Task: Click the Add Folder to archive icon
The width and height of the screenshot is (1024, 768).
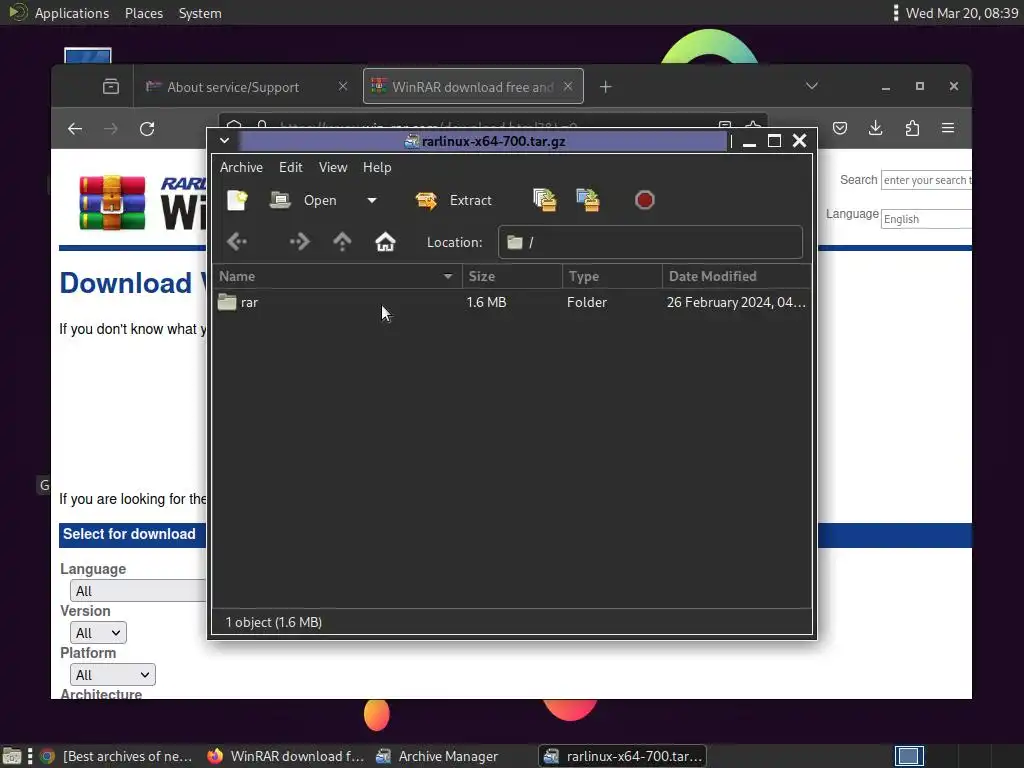Action: click(x=588, y=200)
